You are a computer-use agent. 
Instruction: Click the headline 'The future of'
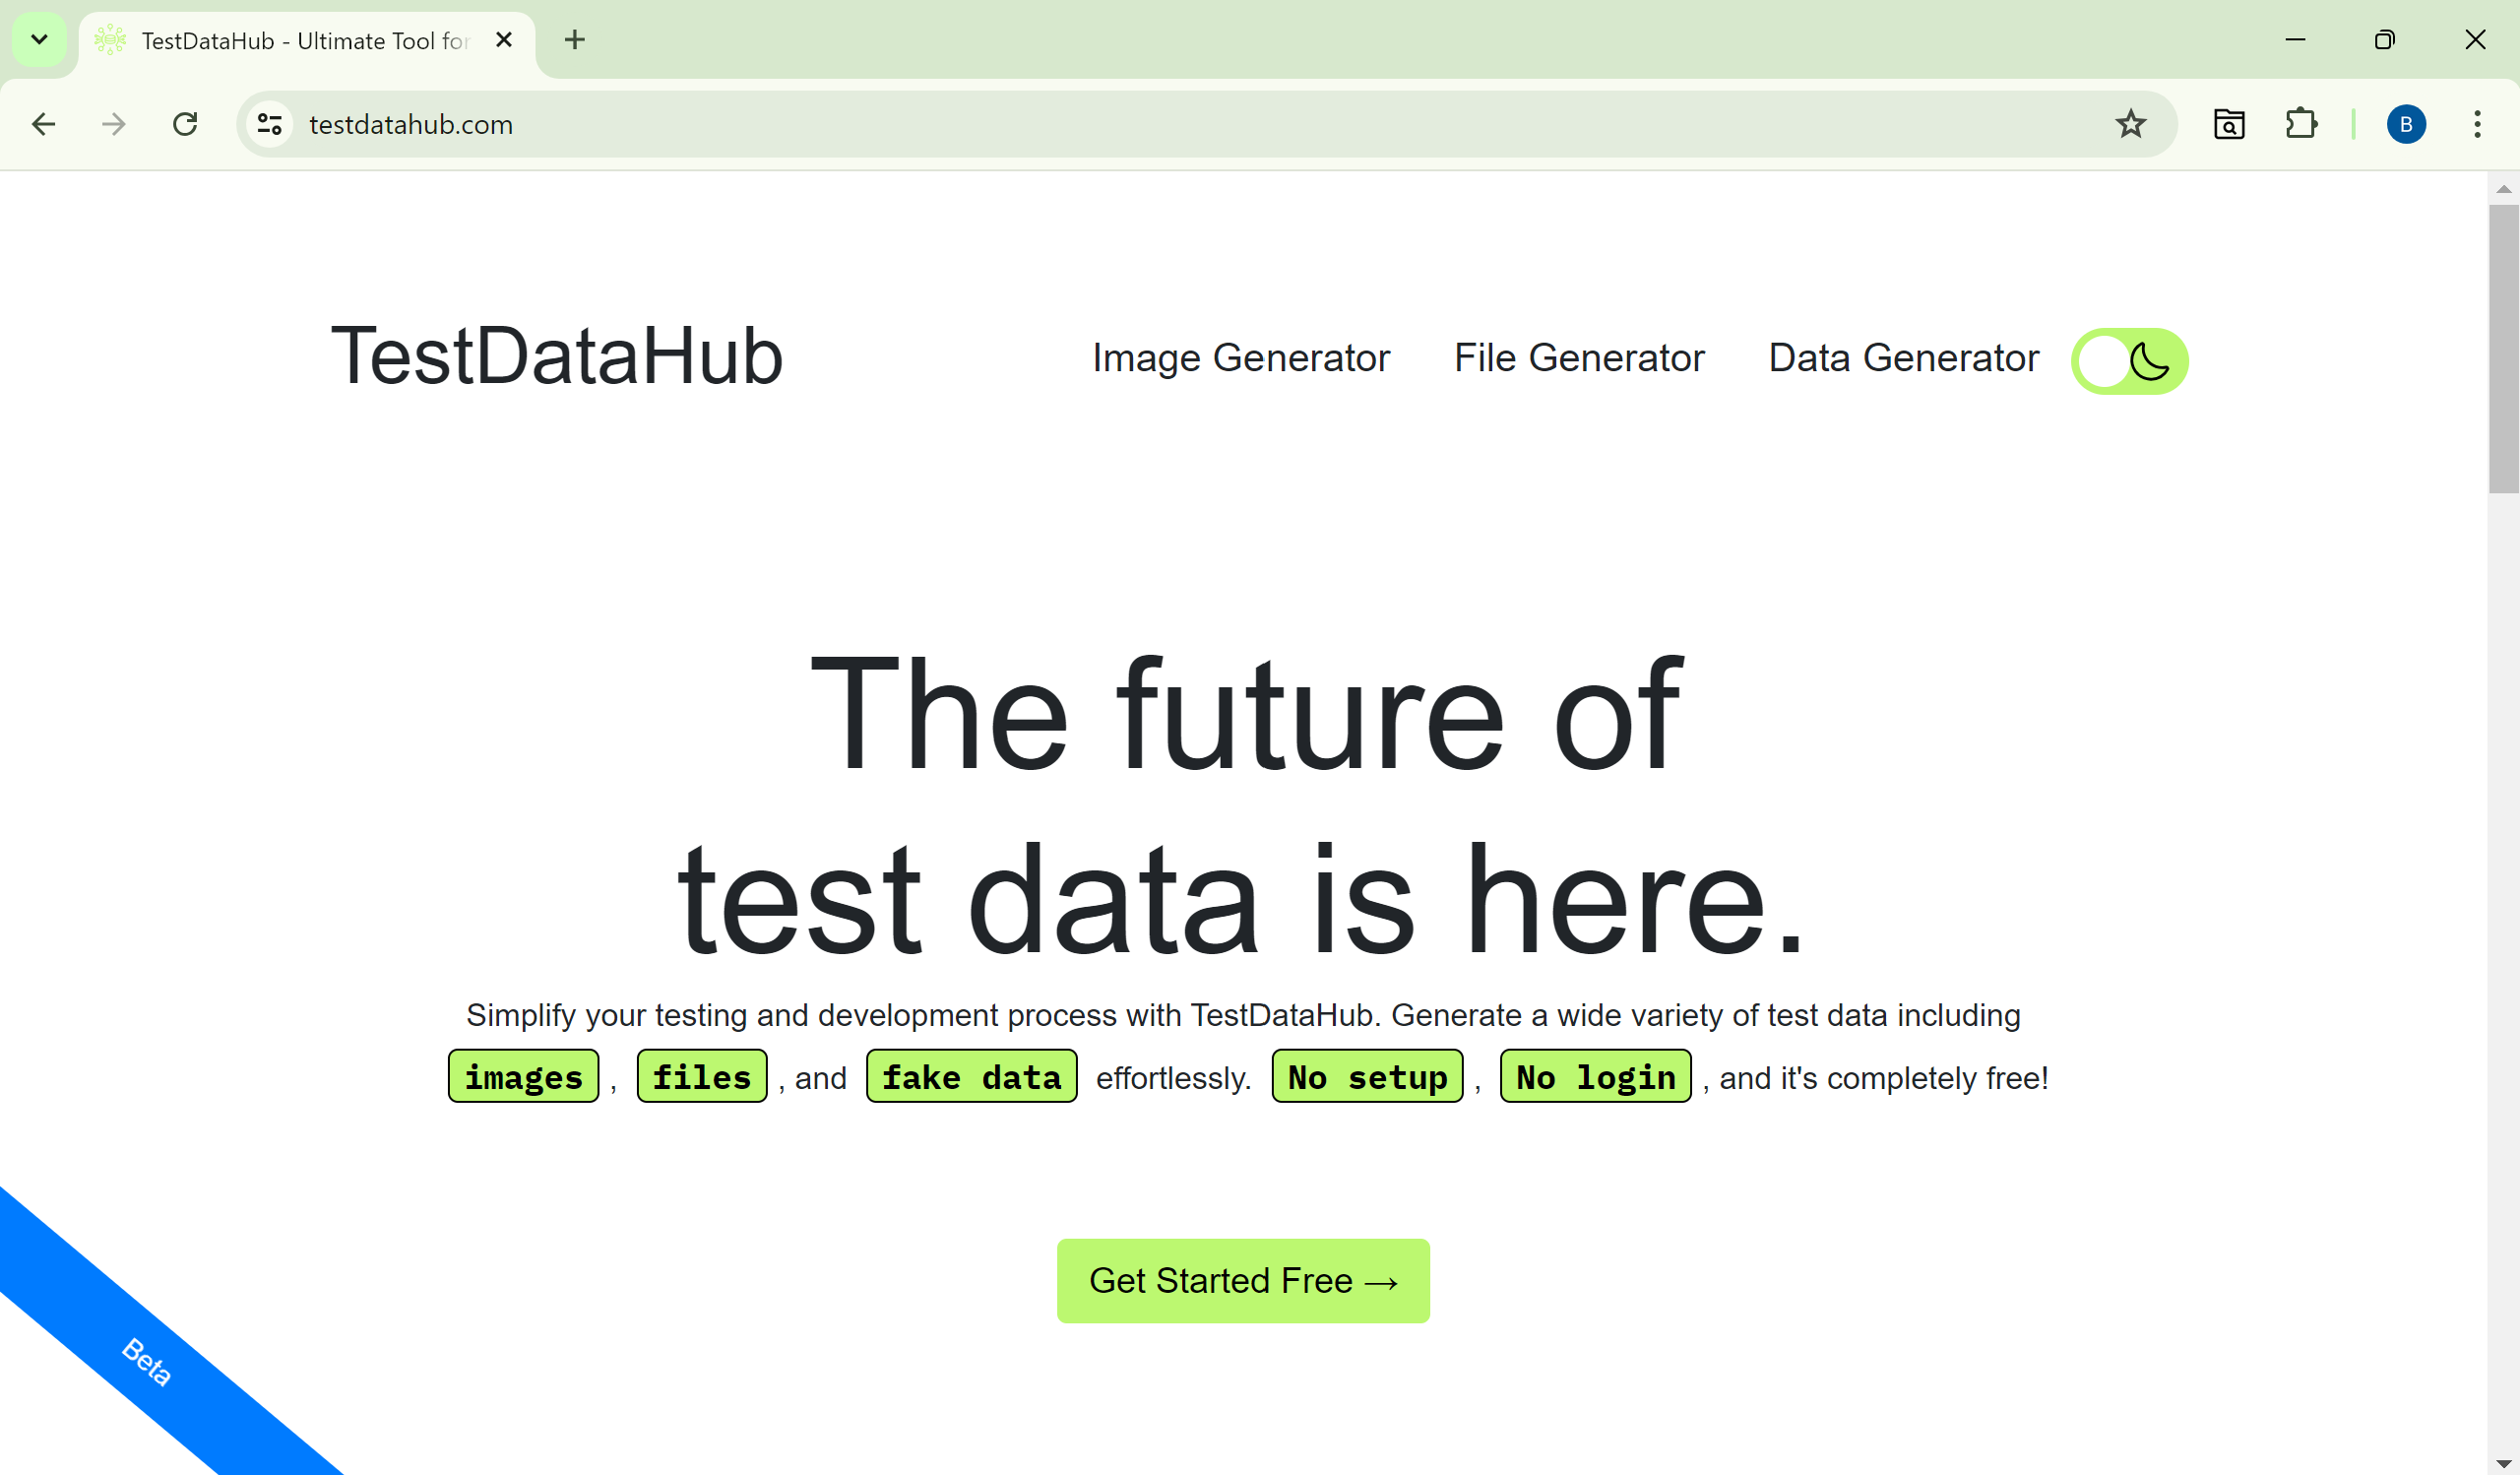tap(1246, 714)
